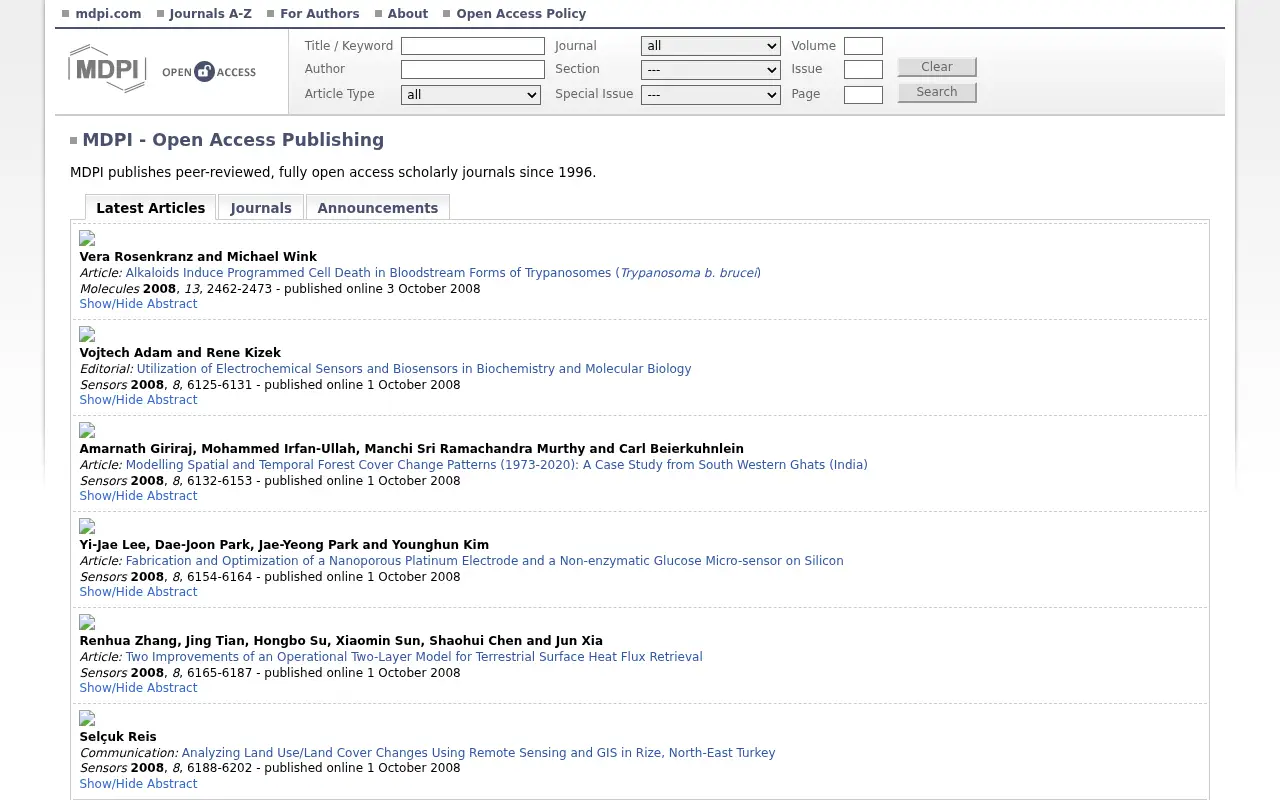
Task: Toggle abstract for the Vojtech Adam editorial
Action: pos(139,400)
